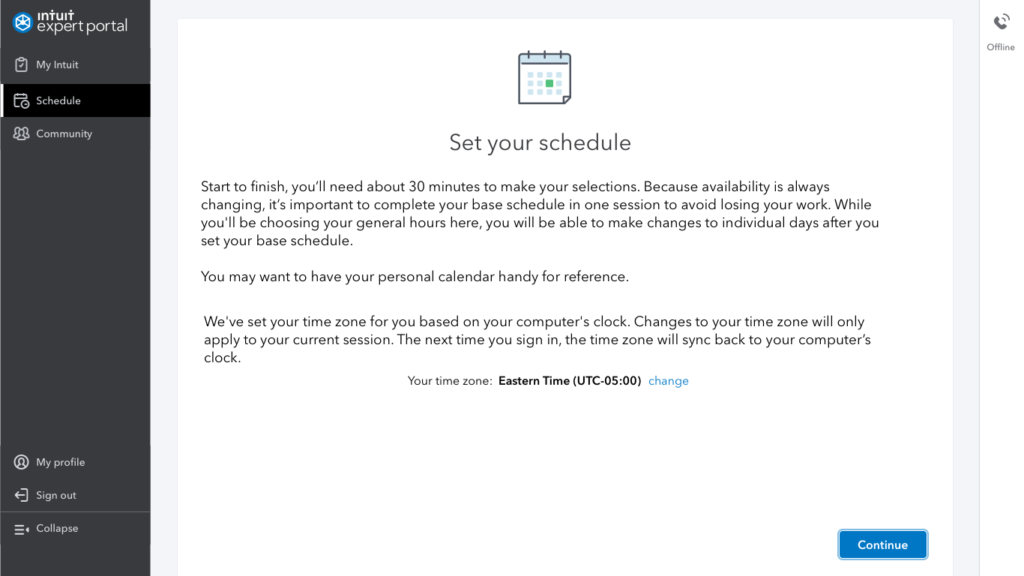
Task: Click the Community people icon
Action: tap(21, 134)
